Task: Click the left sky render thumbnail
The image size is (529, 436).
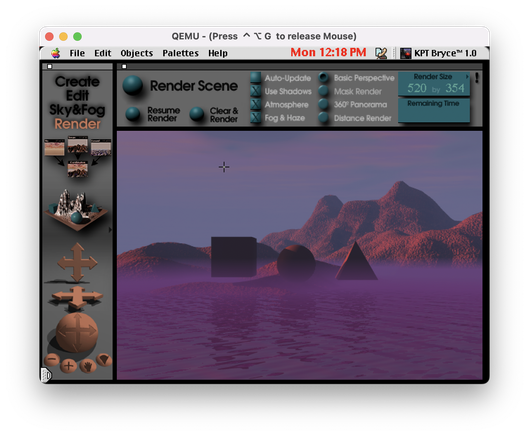Action: point(54,147)
